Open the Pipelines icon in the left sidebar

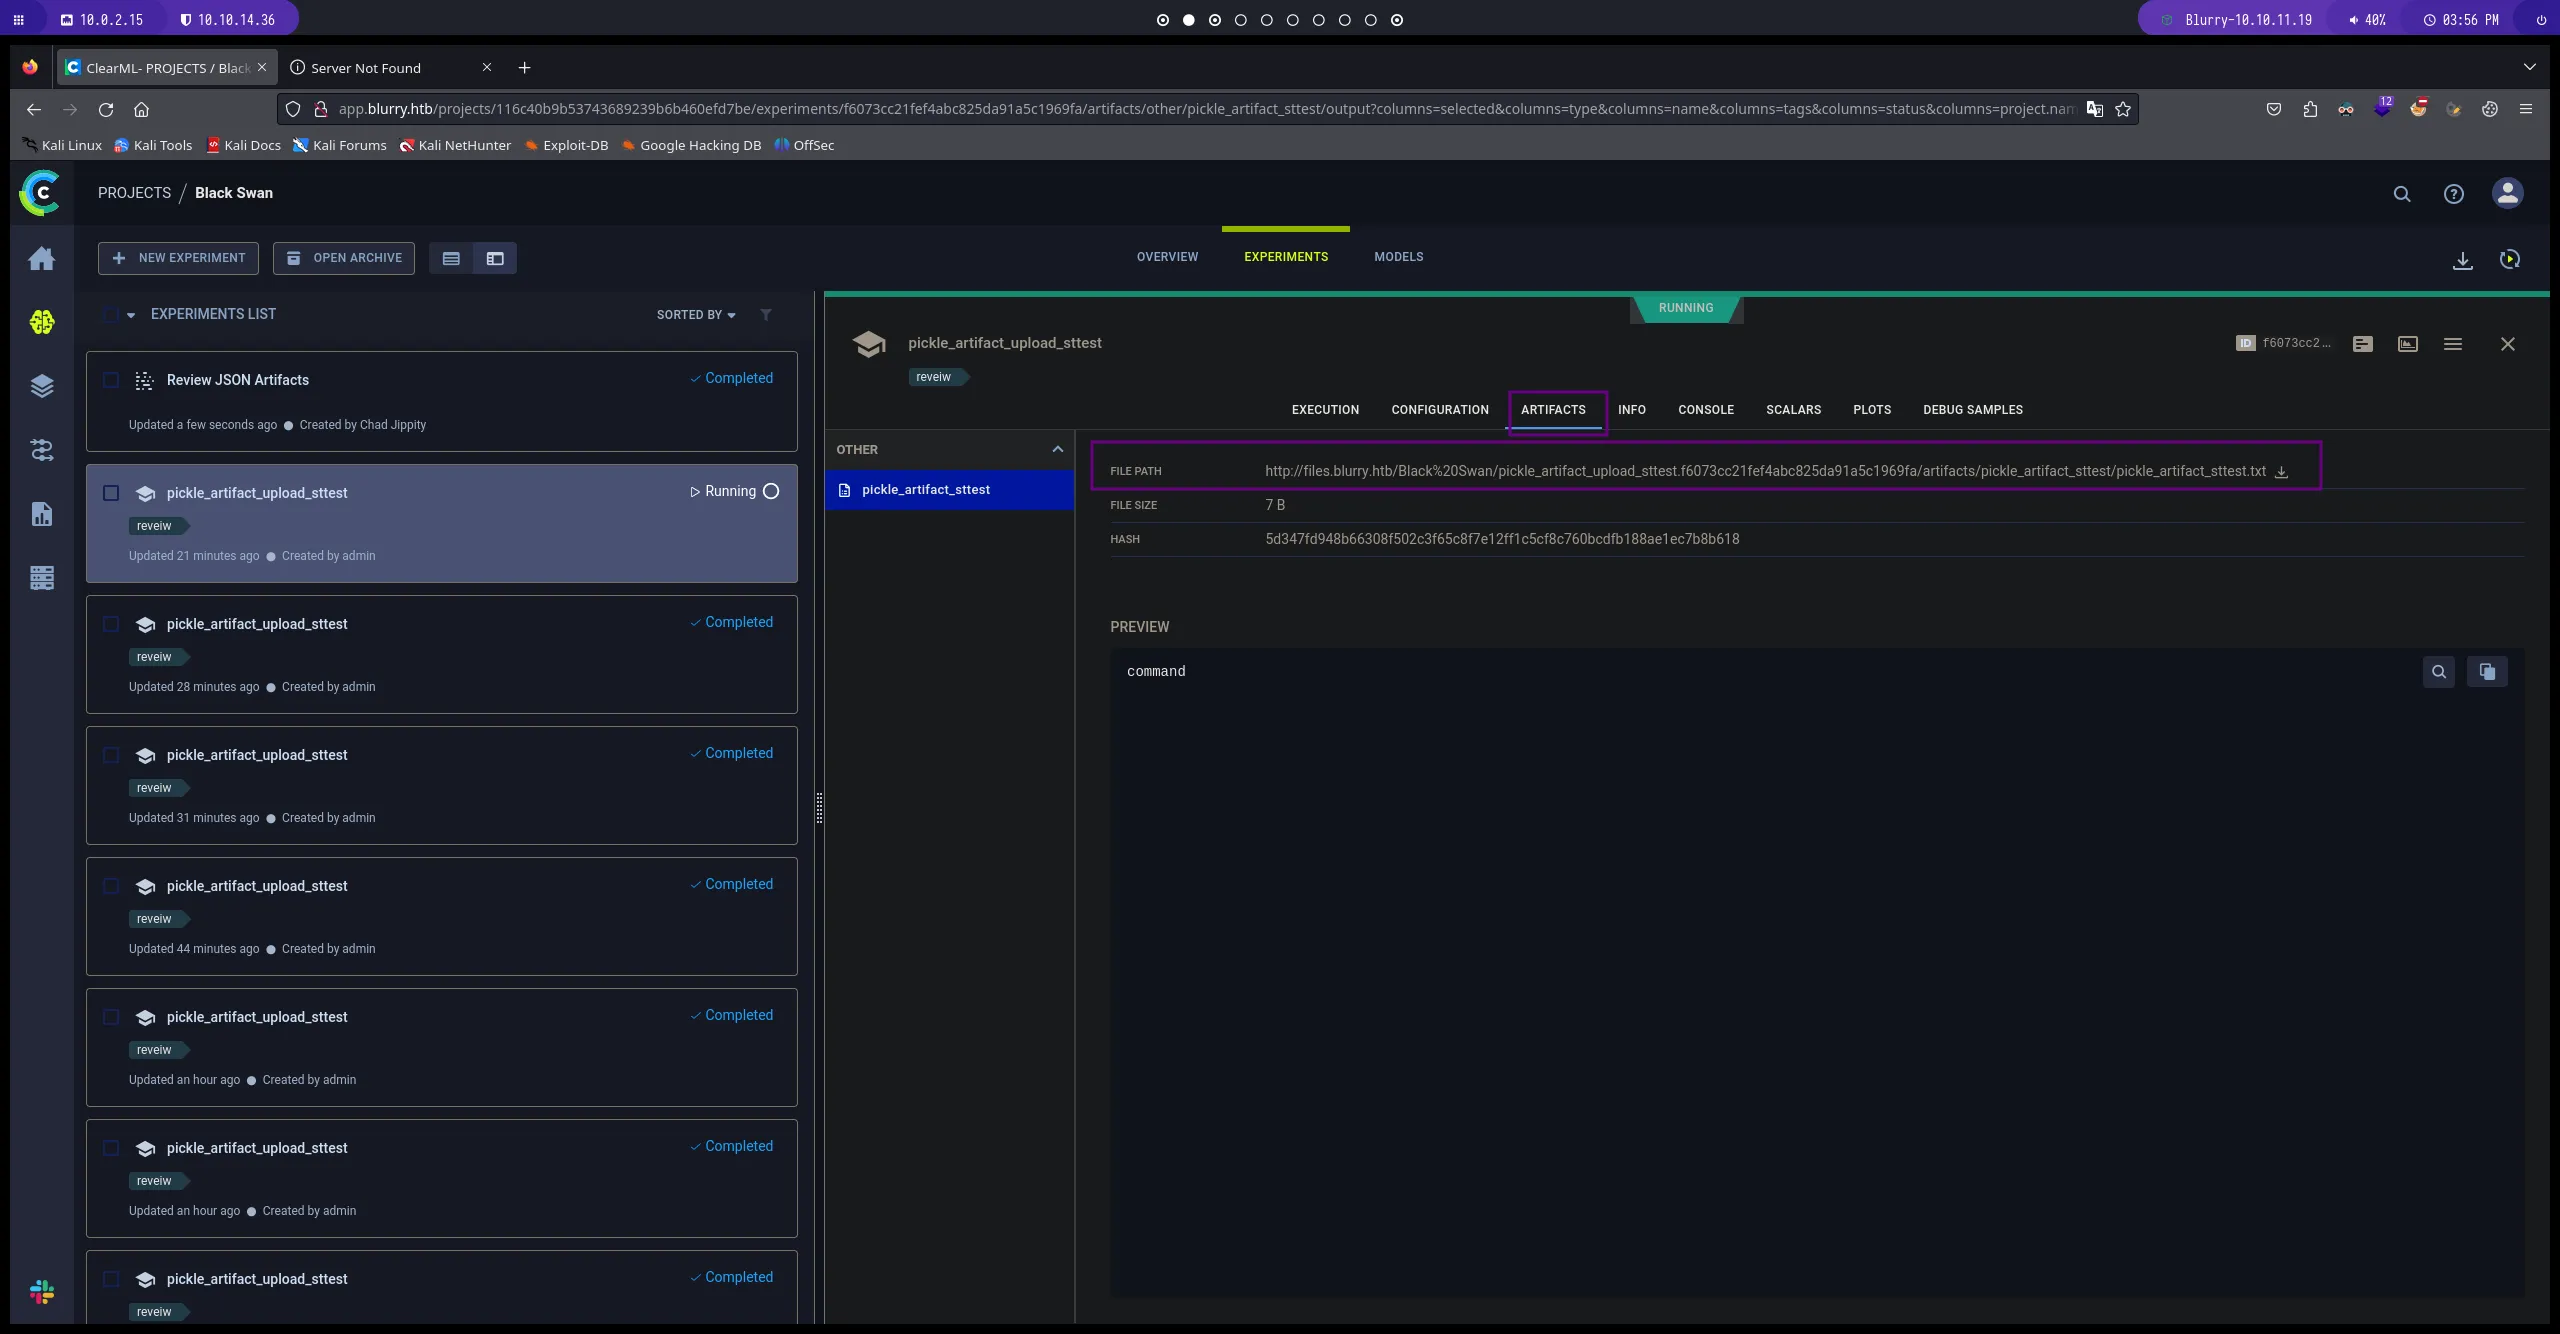point(42,450)
